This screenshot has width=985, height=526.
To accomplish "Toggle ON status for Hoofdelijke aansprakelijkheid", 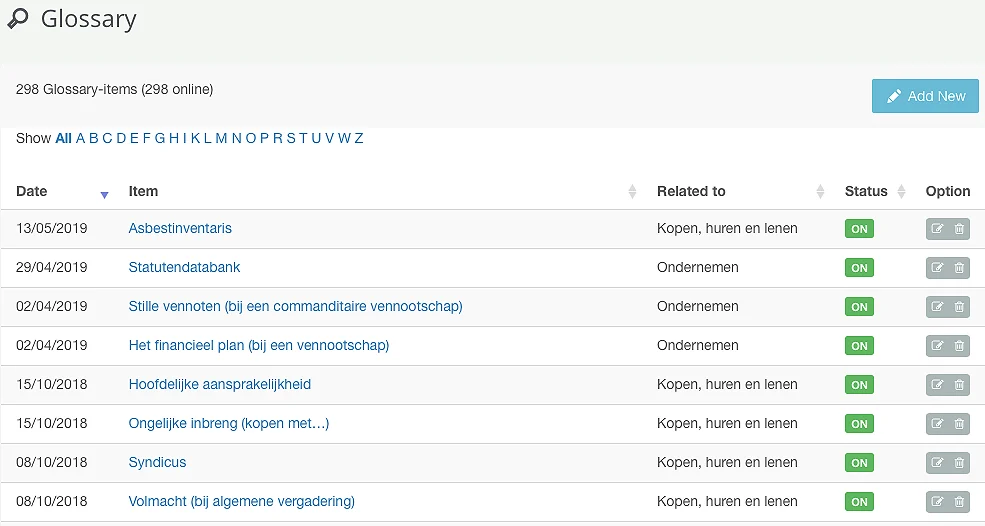I will [x=859, y=385].
